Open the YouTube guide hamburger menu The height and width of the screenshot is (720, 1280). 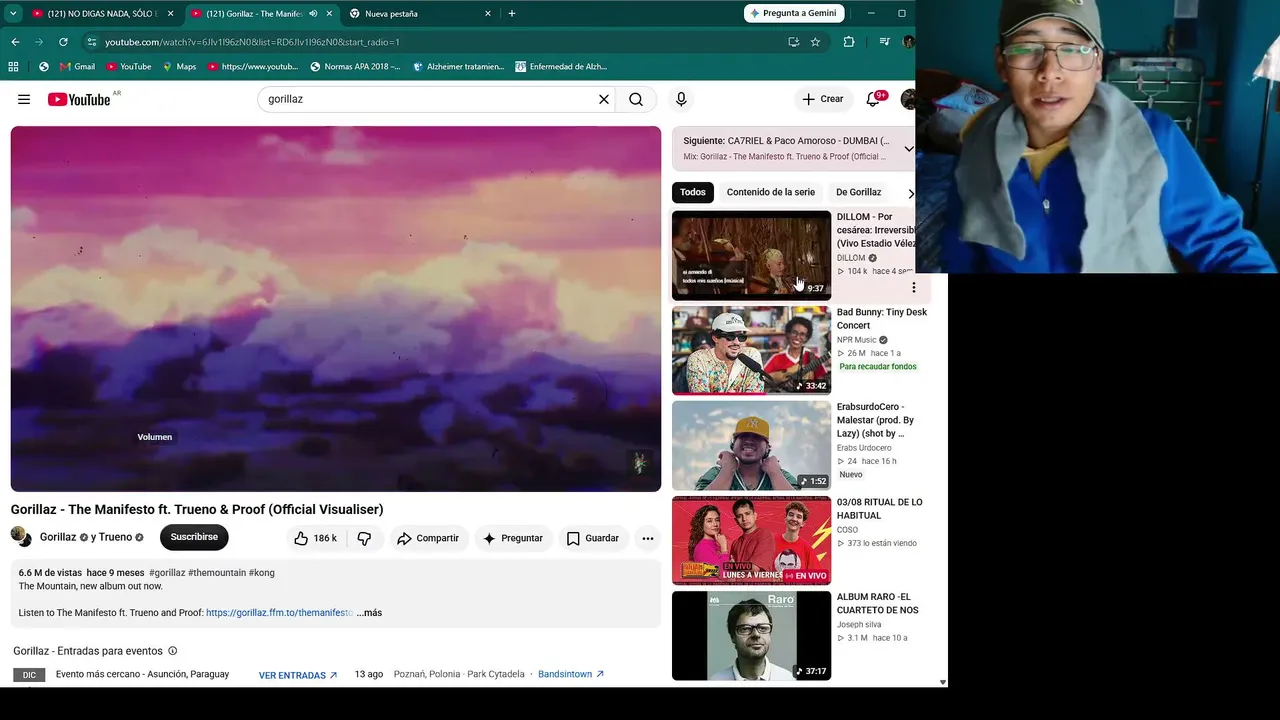click(24, 99)
